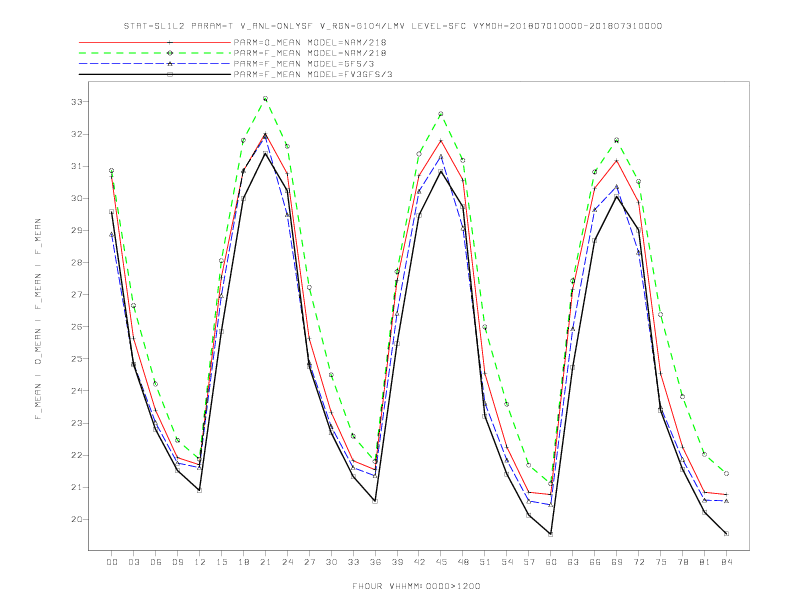This screenshot has height=612, width=792.
Task: Click the black solid legend line sample
Action: [x=155, y=74]
